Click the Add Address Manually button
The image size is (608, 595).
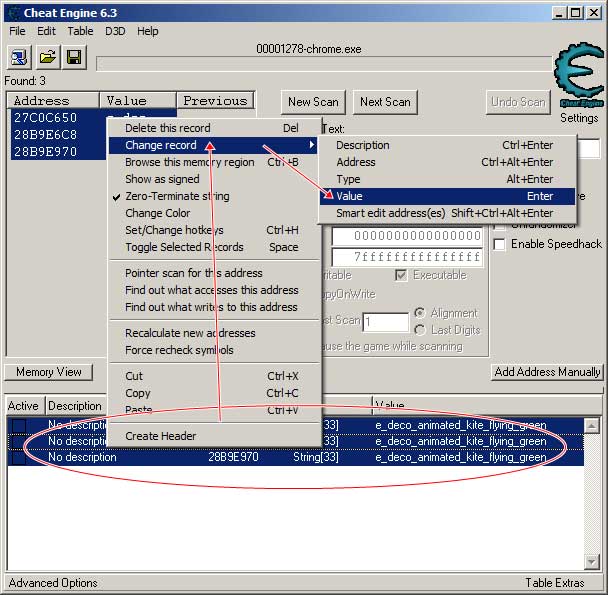547,372
